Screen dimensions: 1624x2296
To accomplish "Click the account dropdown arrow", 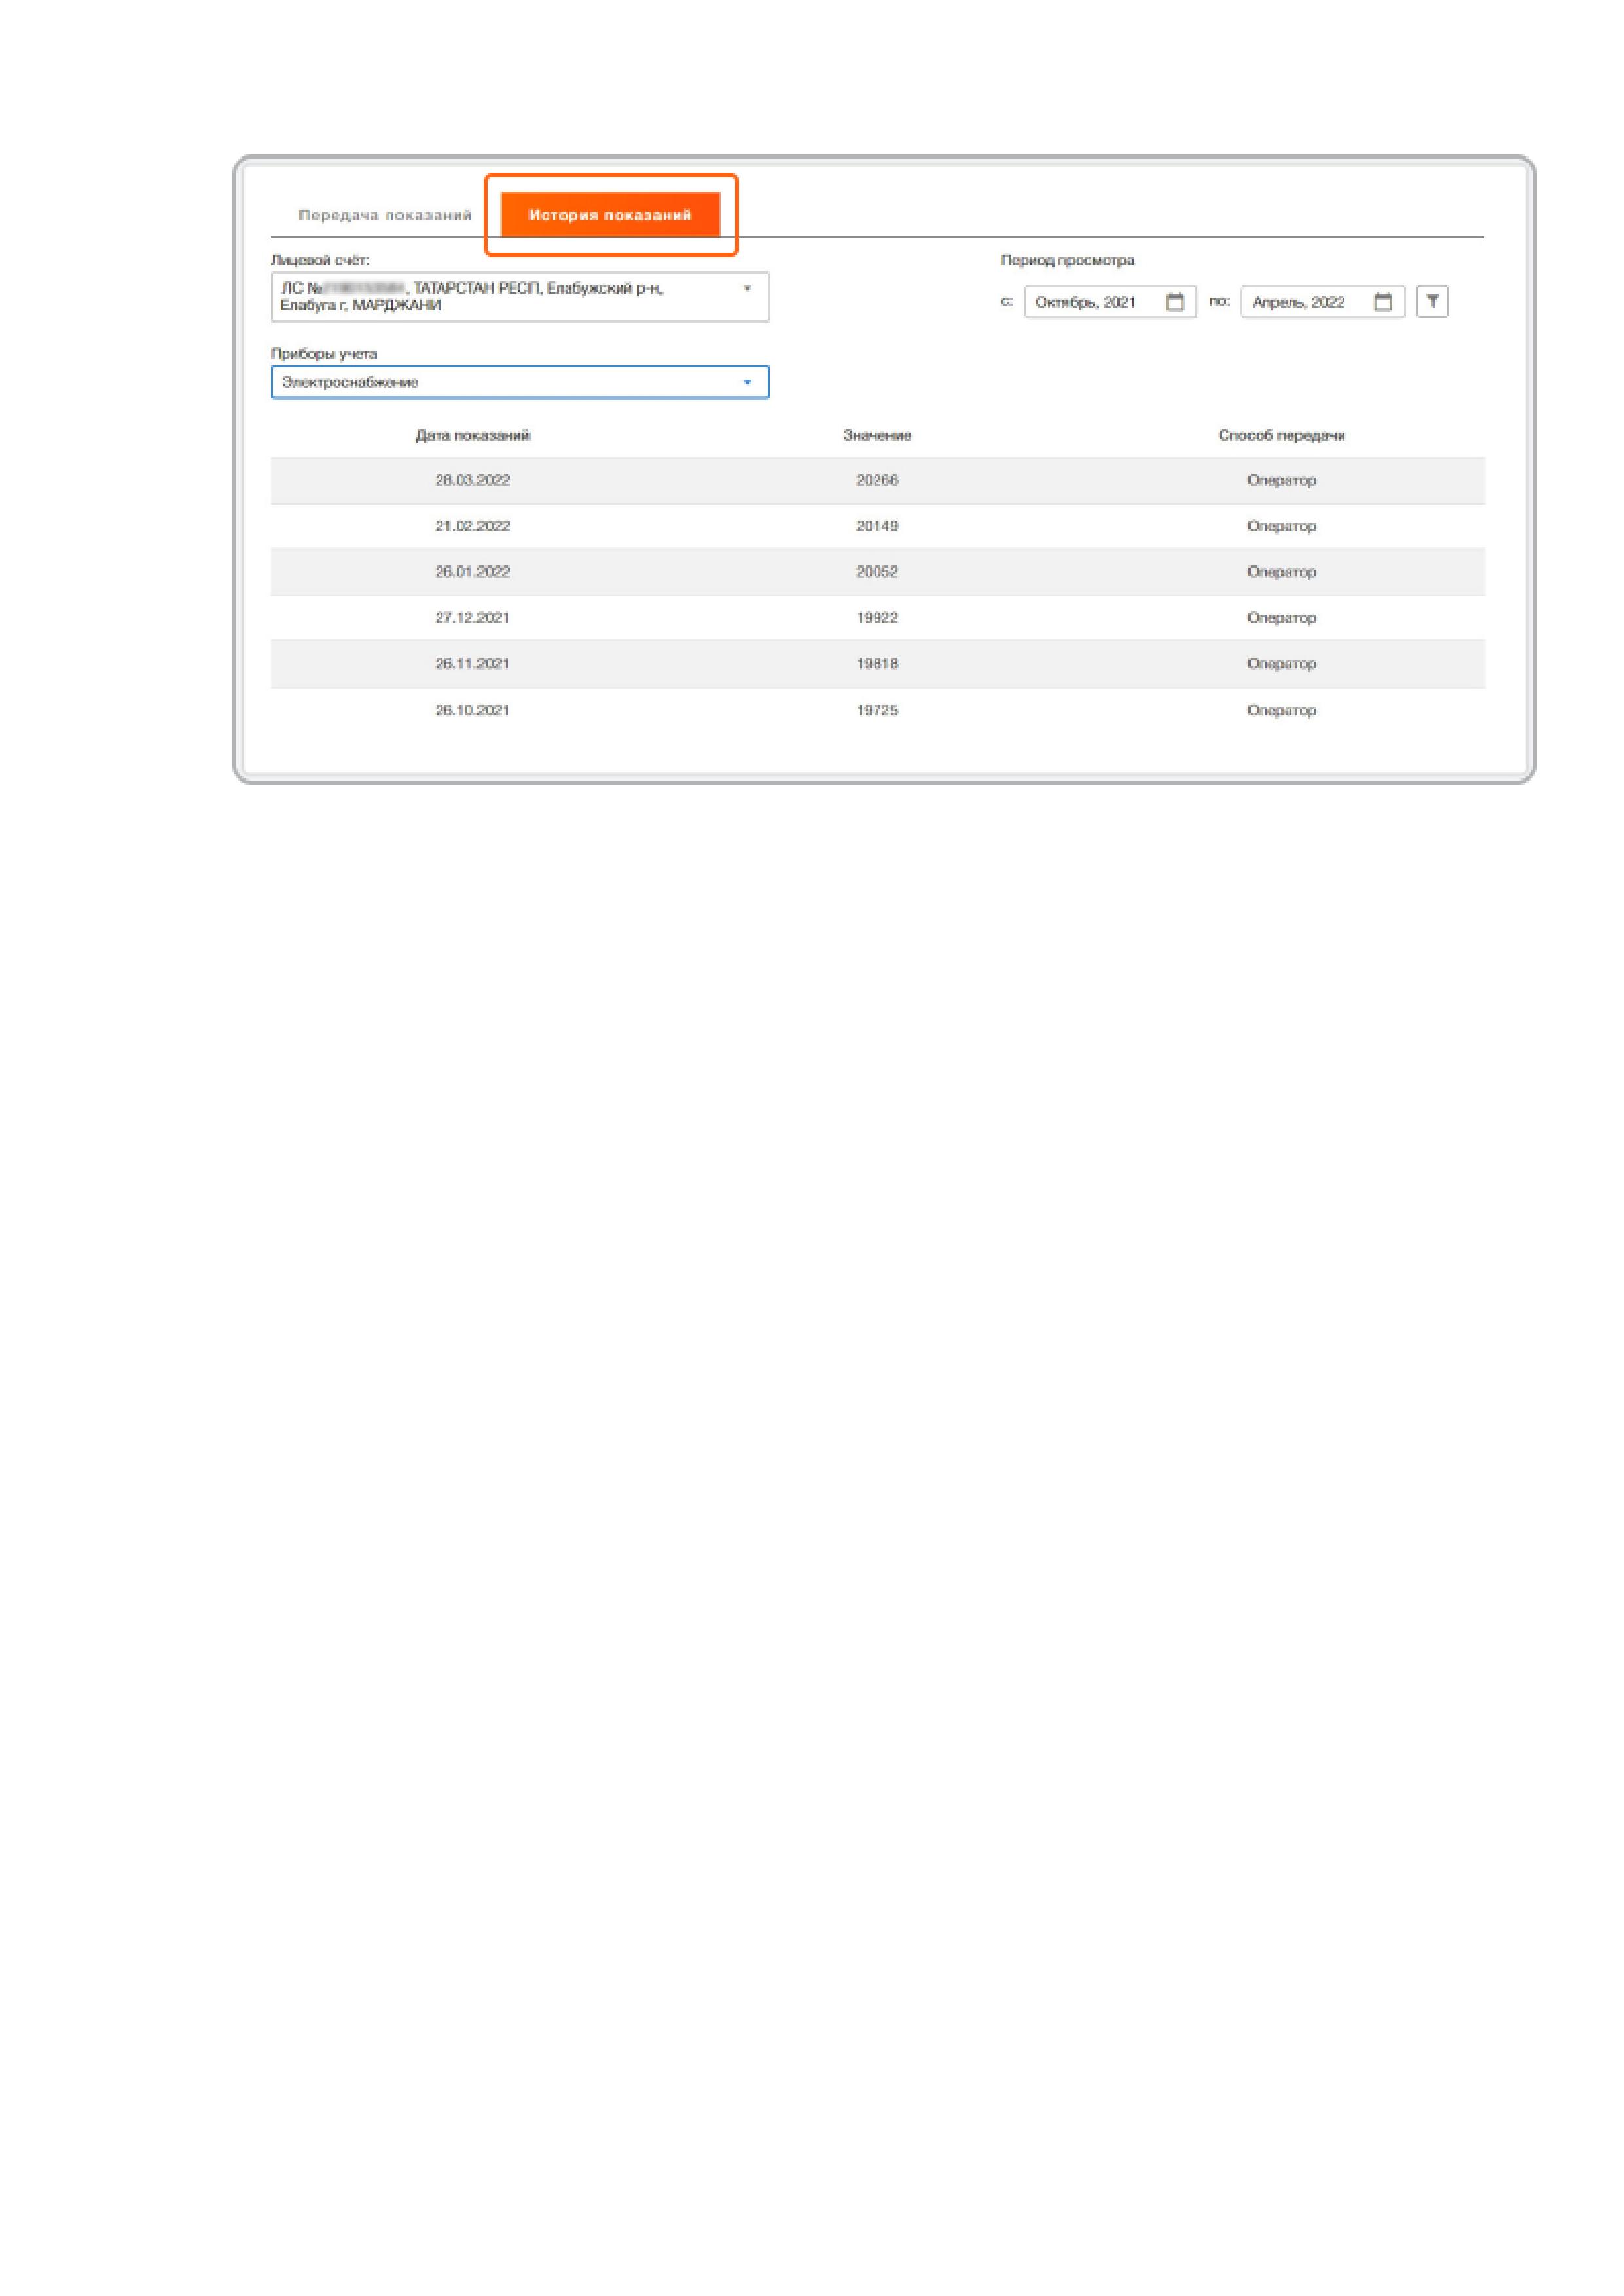I will click(x=747, y=289).
